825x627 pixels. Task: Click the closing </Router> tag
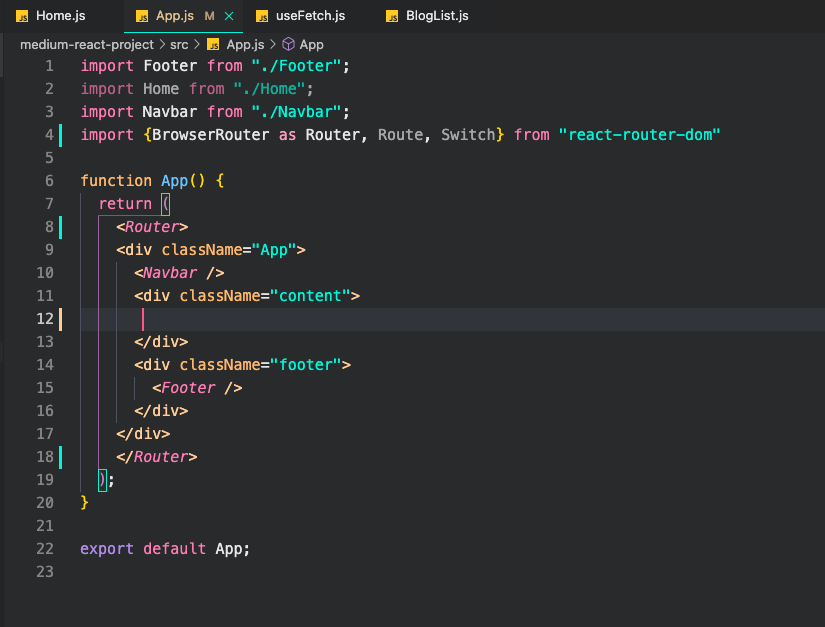coord(157,457)
